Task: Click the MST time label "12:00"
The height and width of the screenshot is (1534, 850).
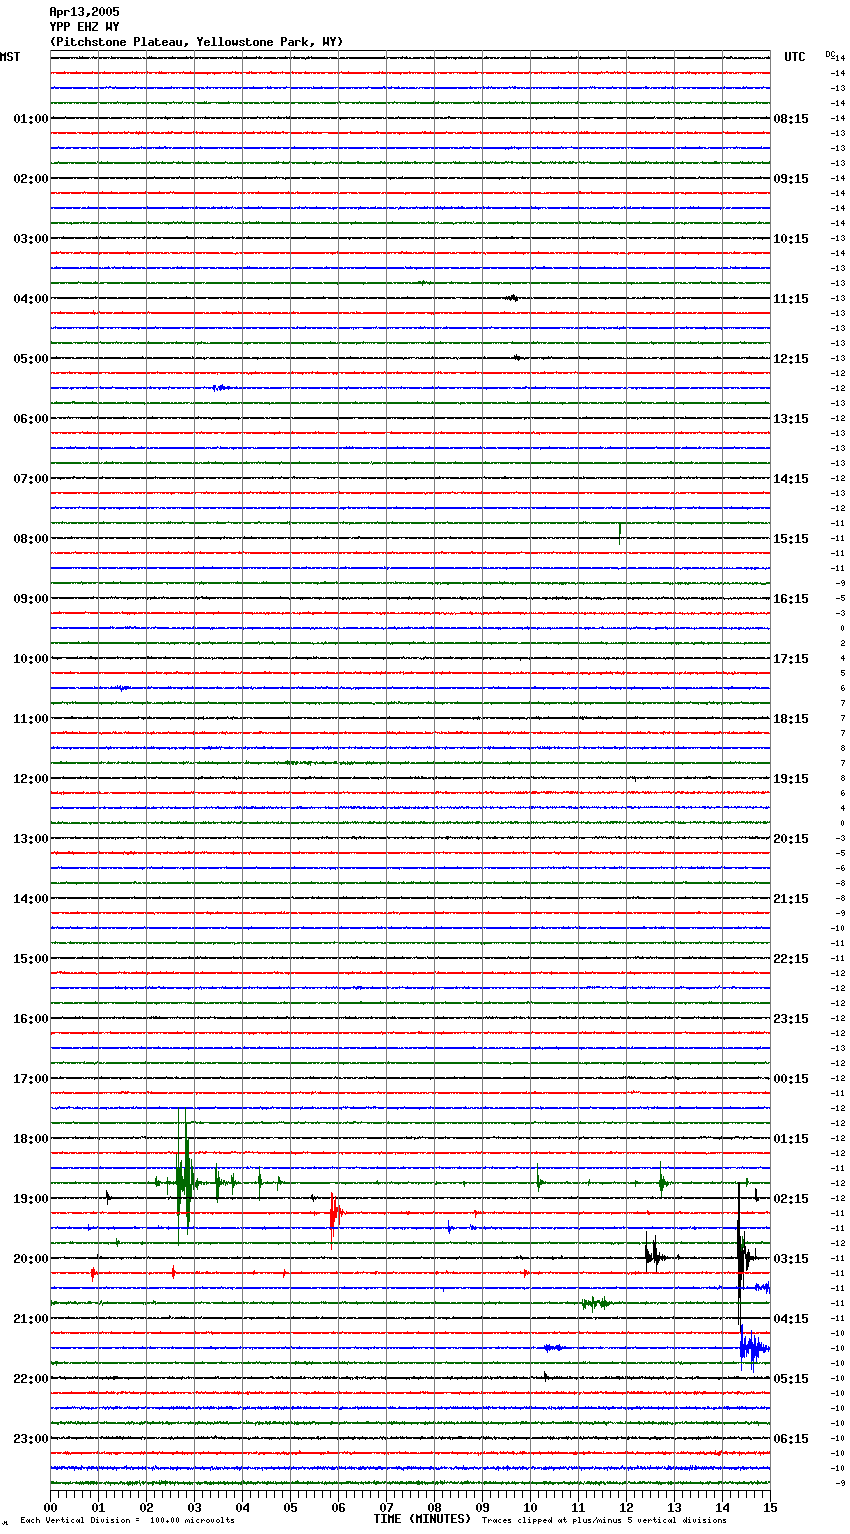Action: (31, 779)
